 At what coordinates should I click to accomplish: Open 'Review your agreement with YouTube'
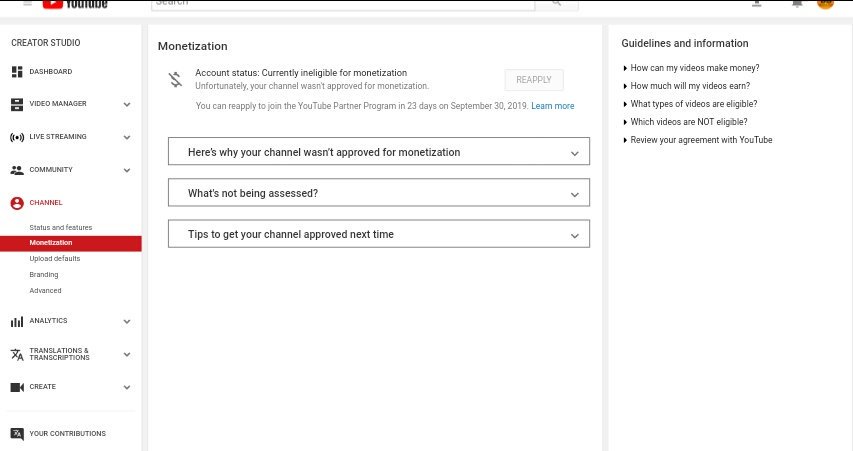click(x=701, y=140)
